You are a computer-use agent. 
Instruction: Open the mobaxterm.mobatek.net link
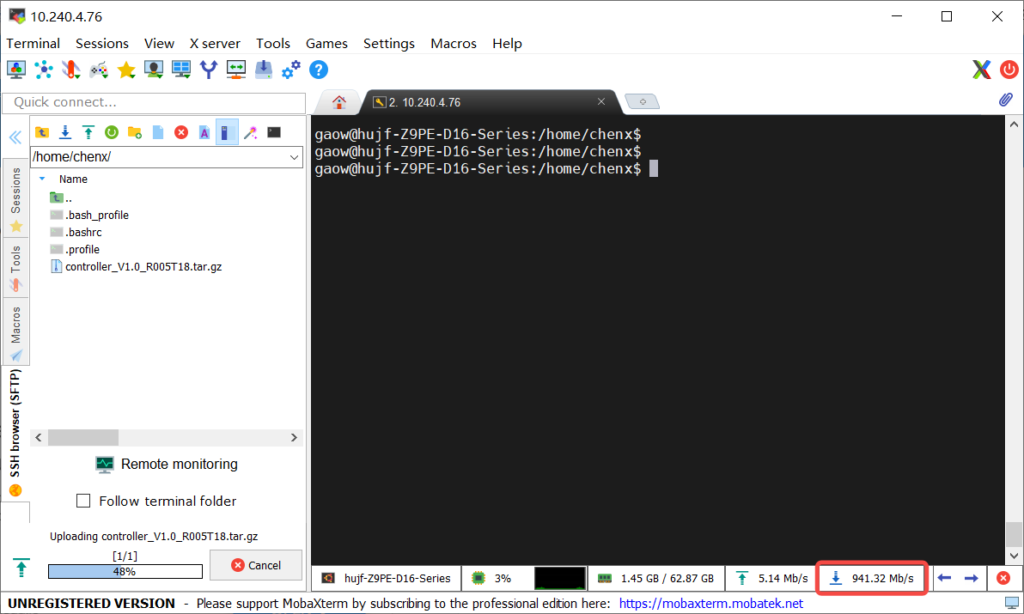coord(711,604)
